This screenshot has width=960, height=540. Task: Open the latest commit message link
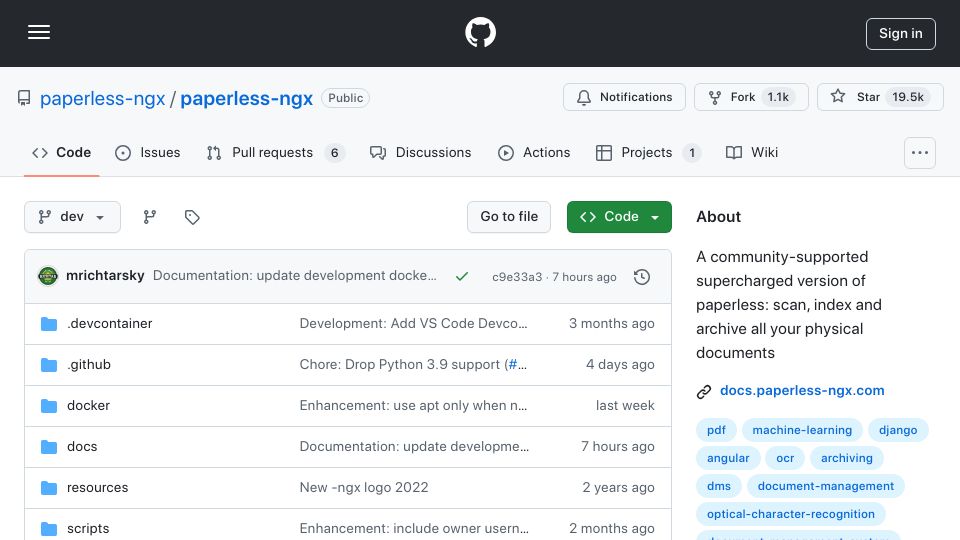294,276
